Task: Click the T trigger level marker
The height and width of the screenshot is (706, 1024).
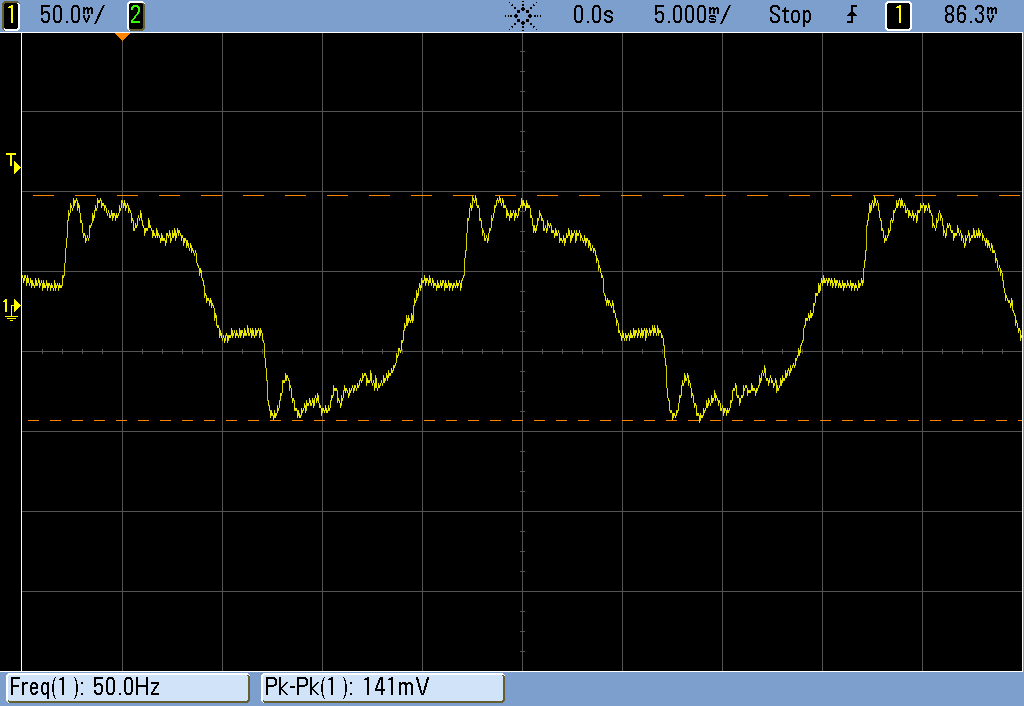Action: (12, 162)
